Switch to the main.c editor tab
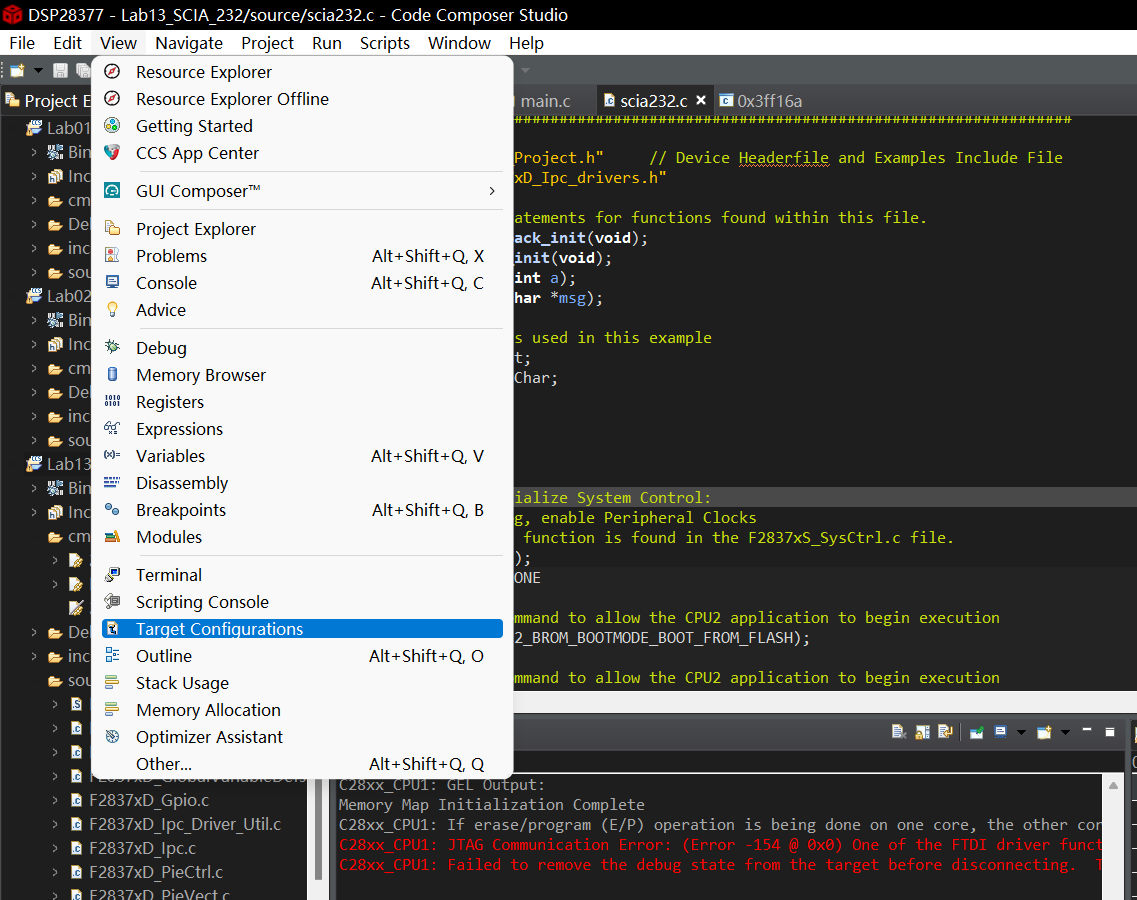The width and height of the screenshot is (1137, 900). tap(545, 101)
